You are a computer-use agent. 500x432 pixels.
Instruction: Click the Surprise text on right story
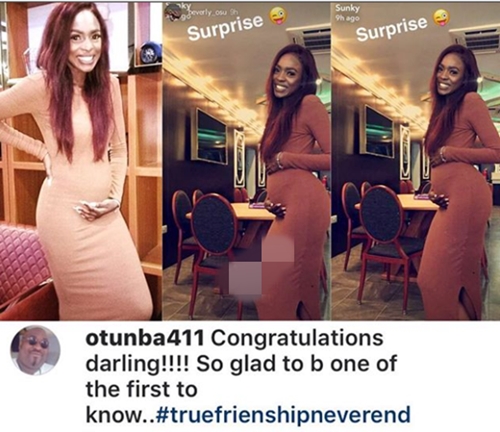coord(392,28)
